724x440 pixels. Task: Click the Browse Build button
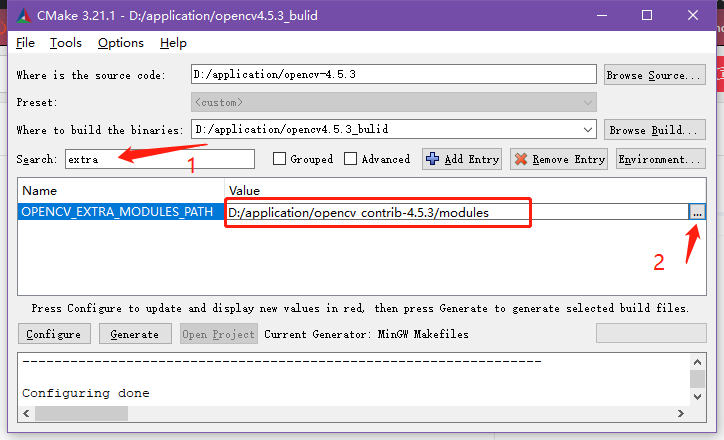point(654,130)
